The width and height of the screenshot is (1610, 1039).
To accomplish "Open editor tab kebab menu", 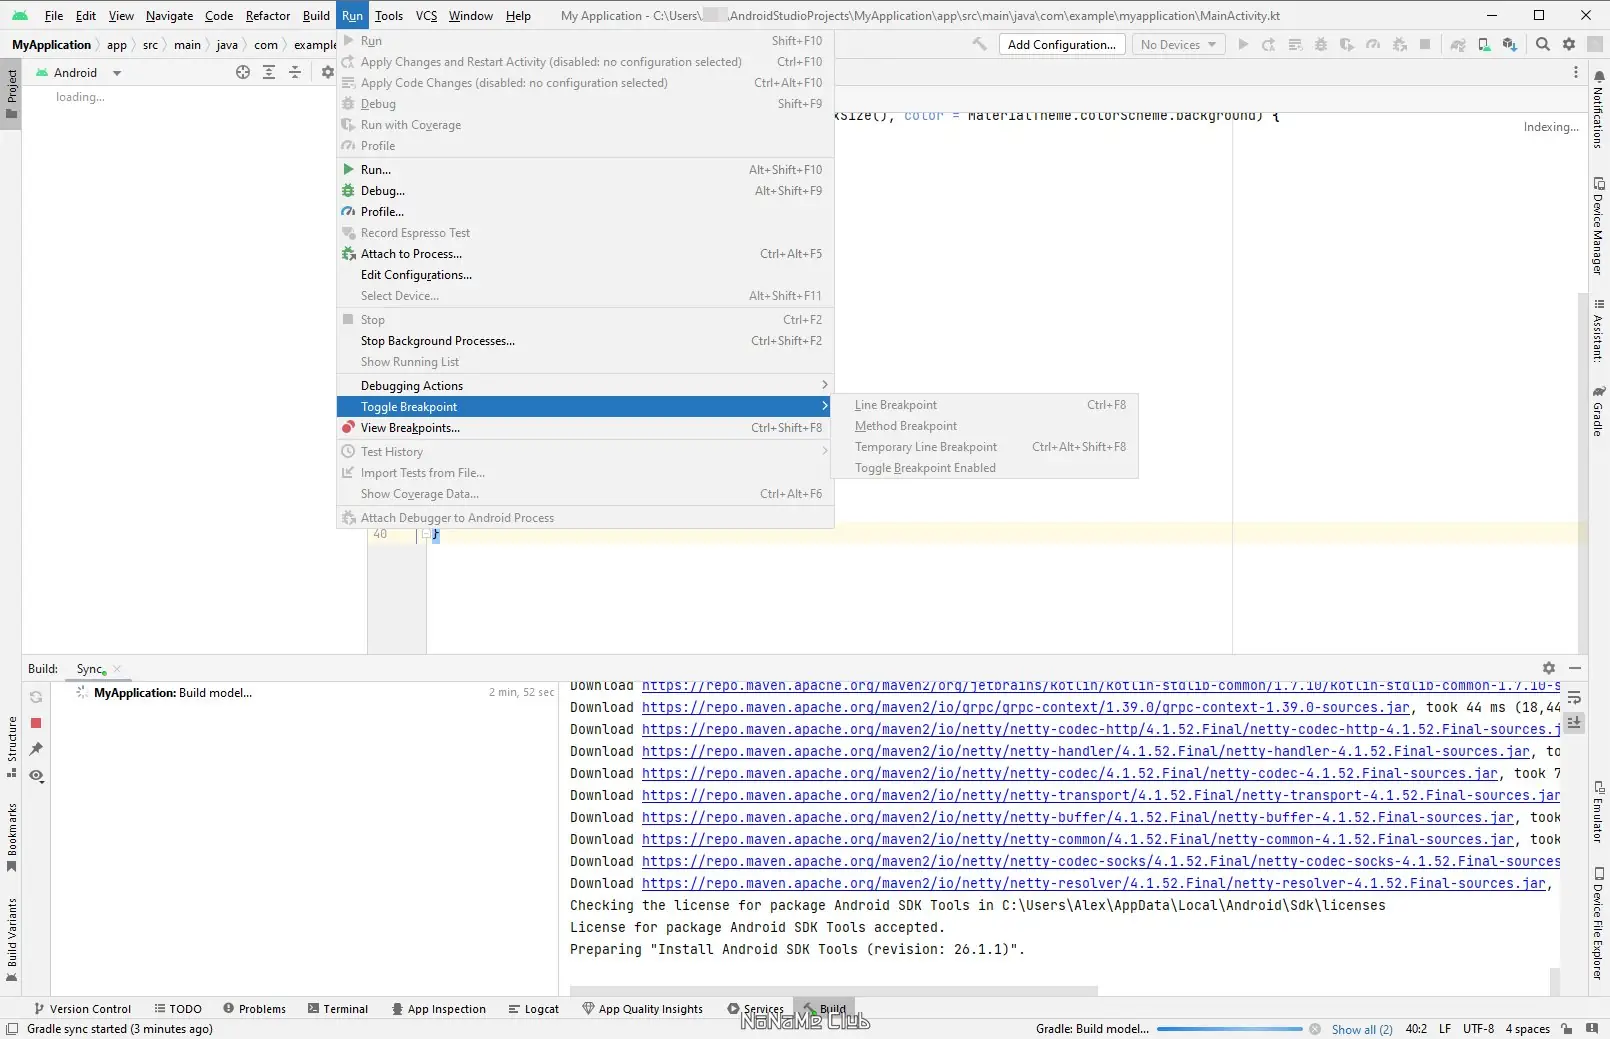I will [x=1576, y=72].
